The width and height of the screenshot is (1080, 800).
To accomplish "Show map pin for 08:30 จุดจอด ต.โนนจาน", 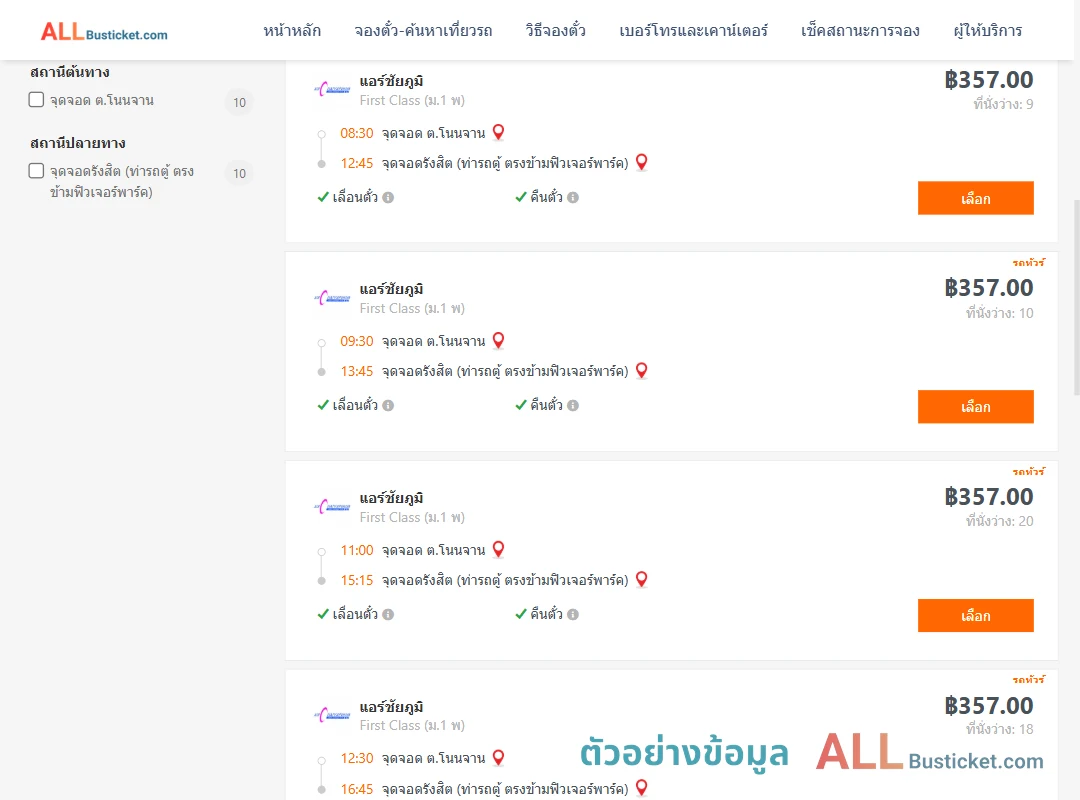I will coord(499,132).
